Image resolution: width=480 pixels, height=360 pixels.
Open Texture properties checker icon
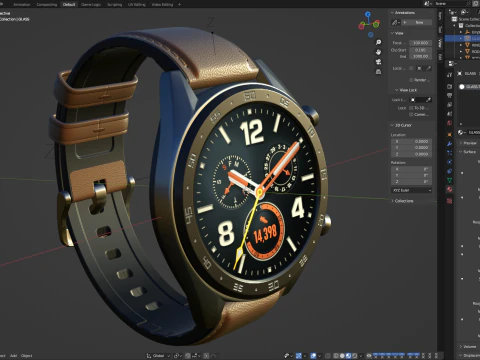click(450, 201)
